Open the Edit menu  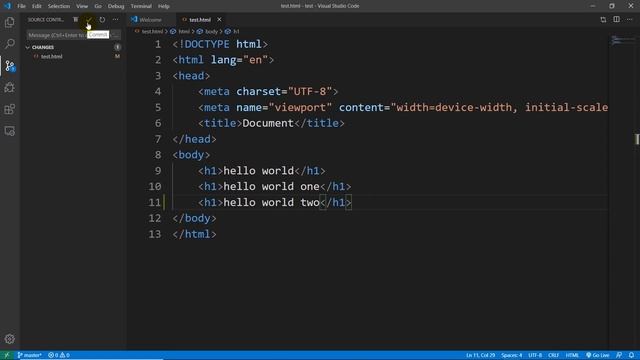coord(37,6)
